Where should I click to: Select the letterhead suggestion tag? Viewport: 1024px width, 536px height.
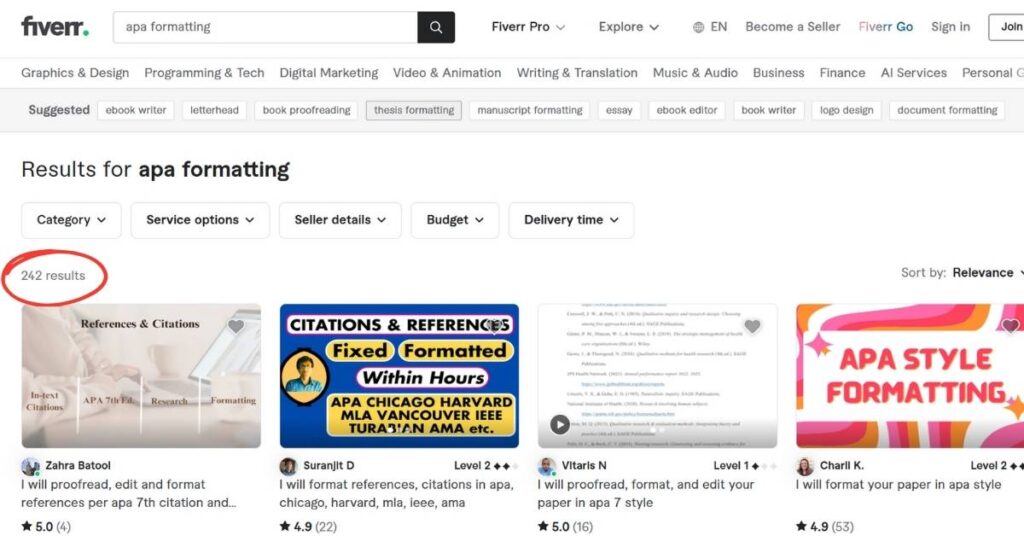(x=214, y=110)
